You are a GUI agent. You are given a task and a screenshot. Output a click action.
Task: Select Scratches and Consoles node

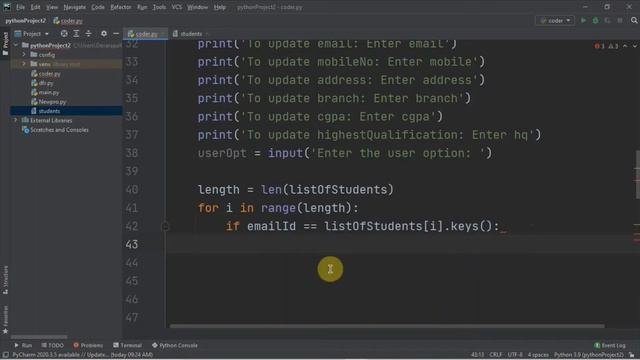tap(59, 130)
